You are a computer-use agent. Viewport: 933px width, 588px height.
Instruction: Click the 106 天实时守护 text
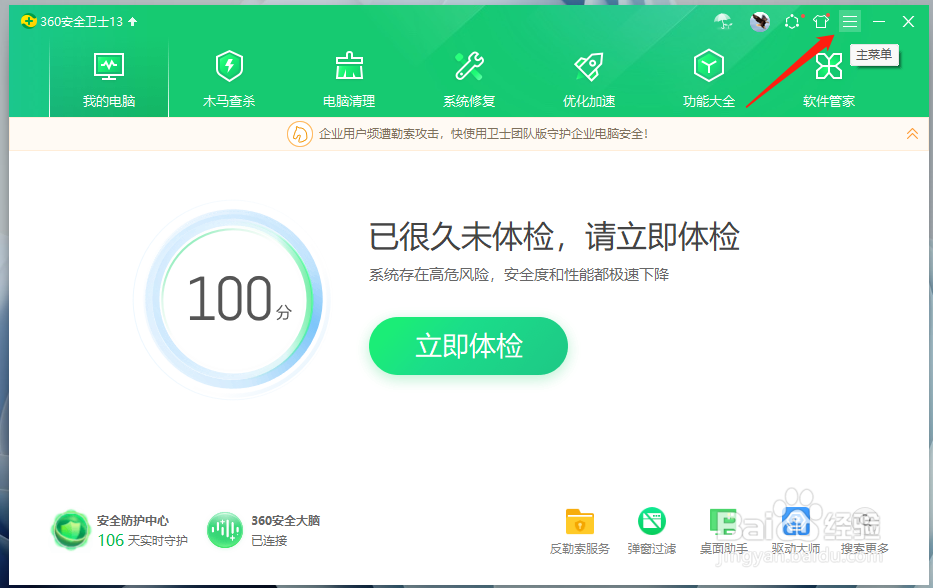pyautogui.click(x=143, y=540)
